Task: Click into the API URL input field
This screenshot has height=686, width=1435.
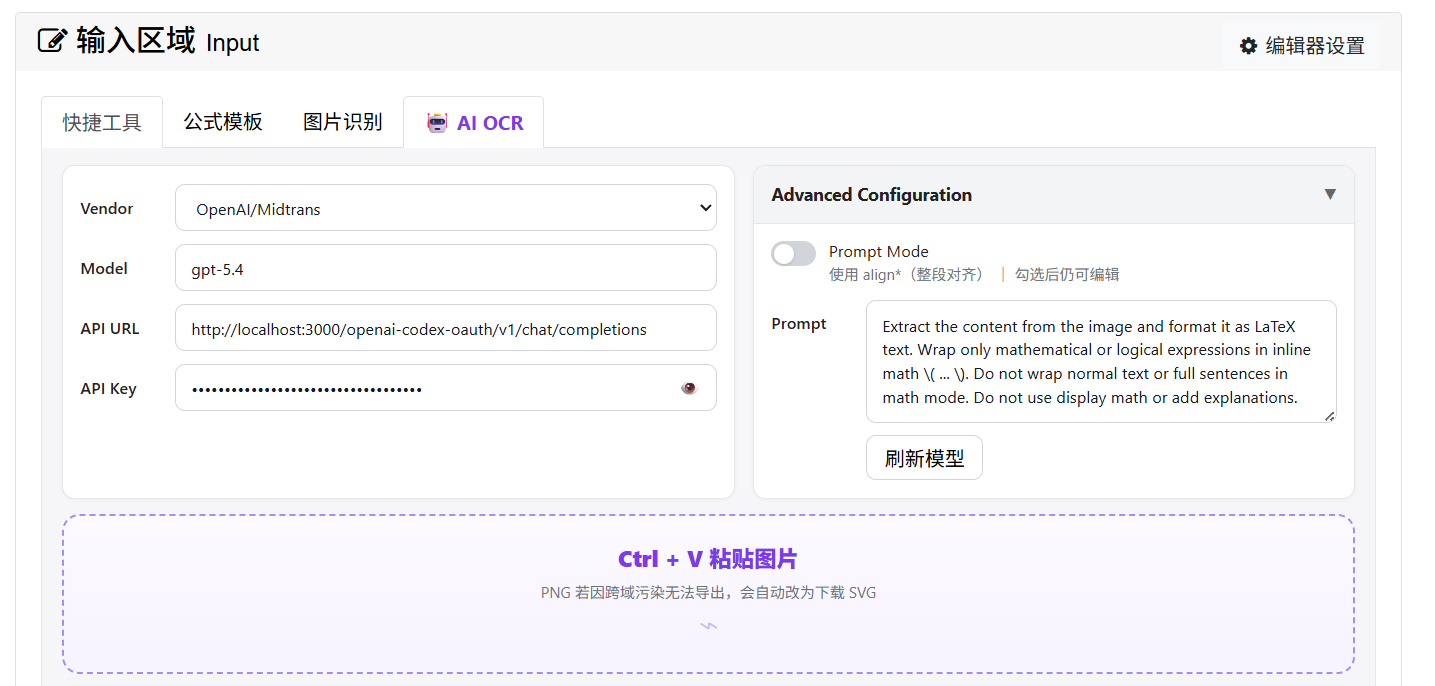Action: pos(445,328)
